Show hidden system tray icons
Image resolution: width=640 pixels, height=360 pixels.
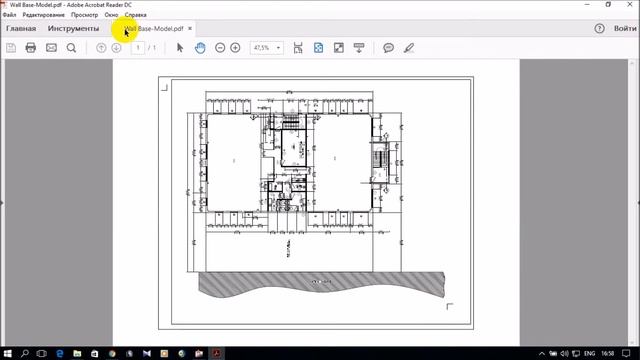542,353
